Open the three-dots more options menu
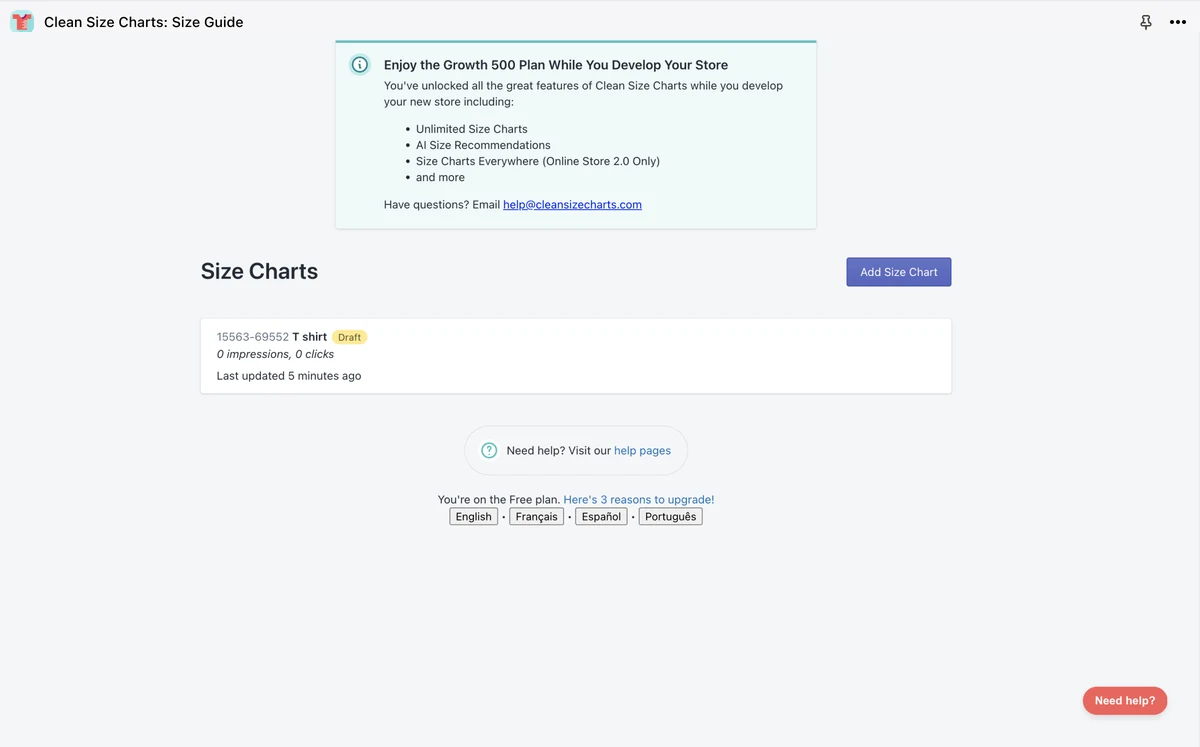 1178,22
